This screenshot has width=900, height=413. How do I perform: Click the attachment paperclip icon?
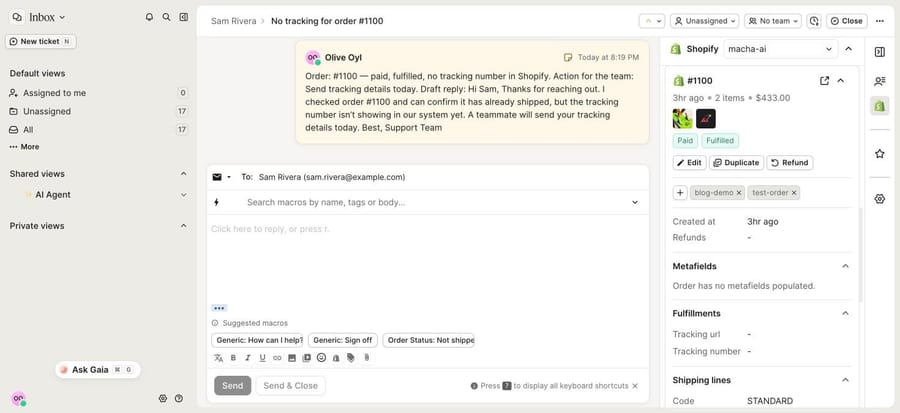[366, 357]
